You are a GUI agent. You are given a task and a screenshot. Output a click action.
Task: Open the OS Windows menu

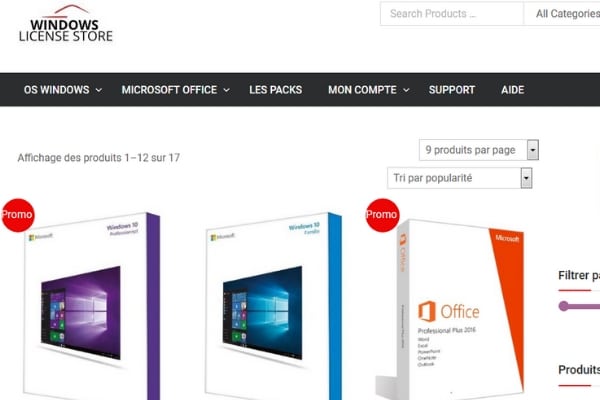pyautogui.click(x=57, y=90)
